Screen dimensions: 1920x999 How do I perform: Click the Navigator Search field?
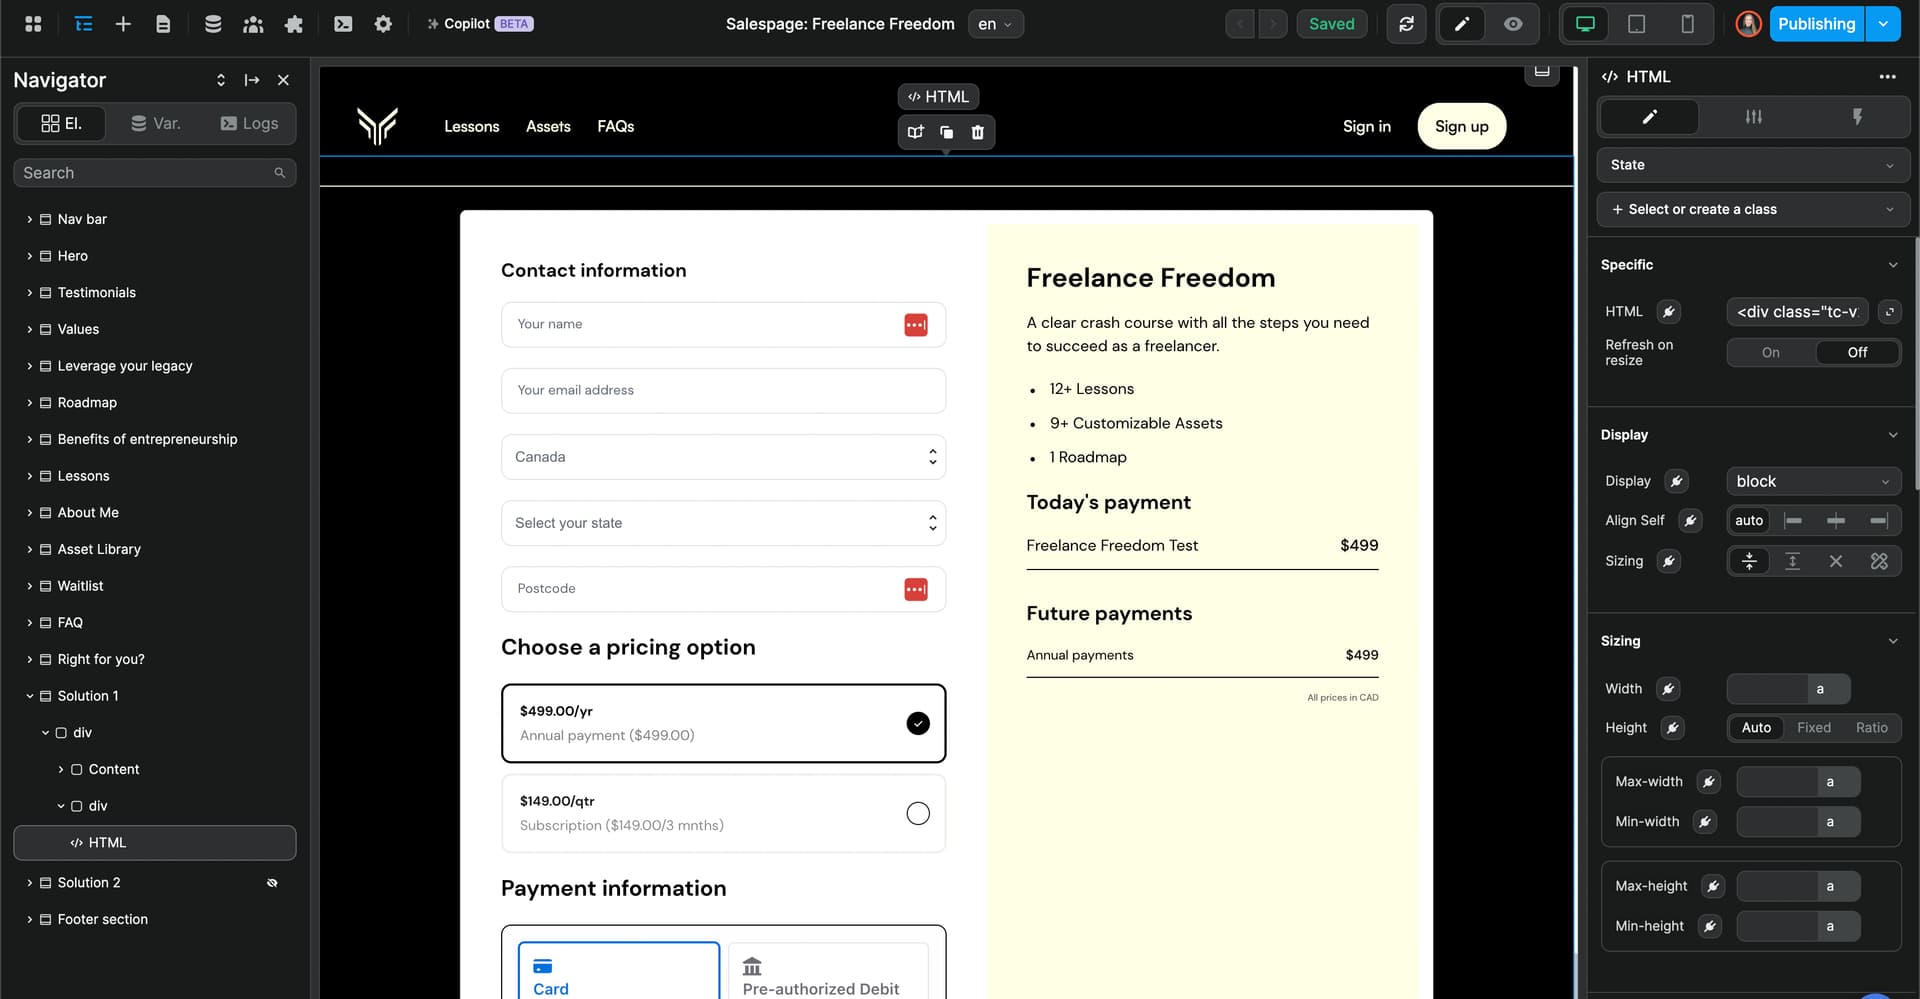click(155, 173)
